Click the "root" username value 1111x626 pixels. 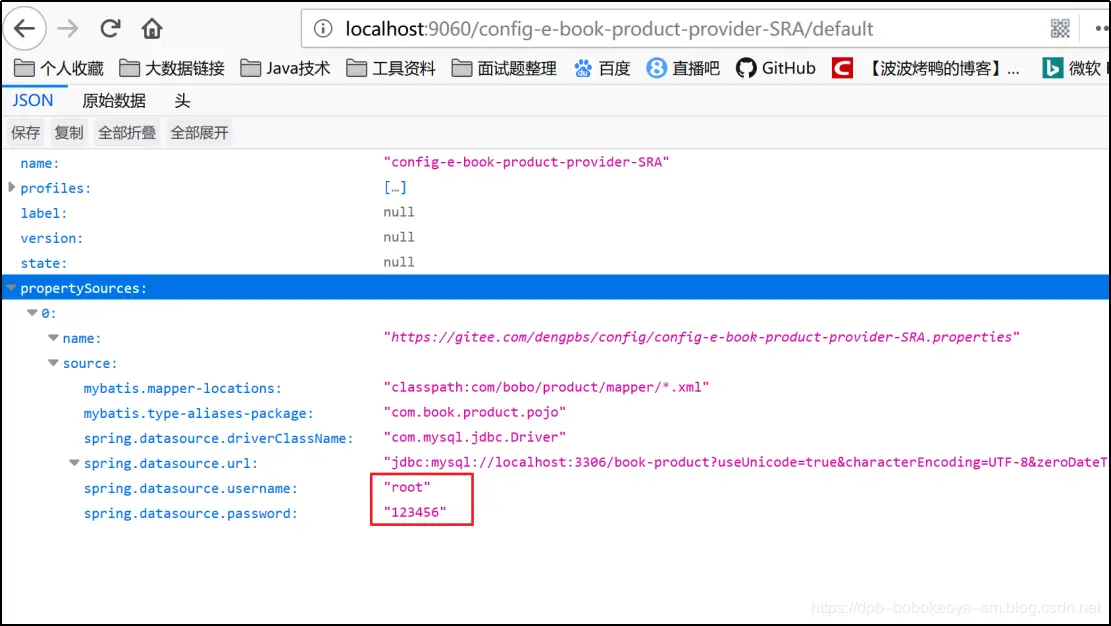(x=407, y=487)
